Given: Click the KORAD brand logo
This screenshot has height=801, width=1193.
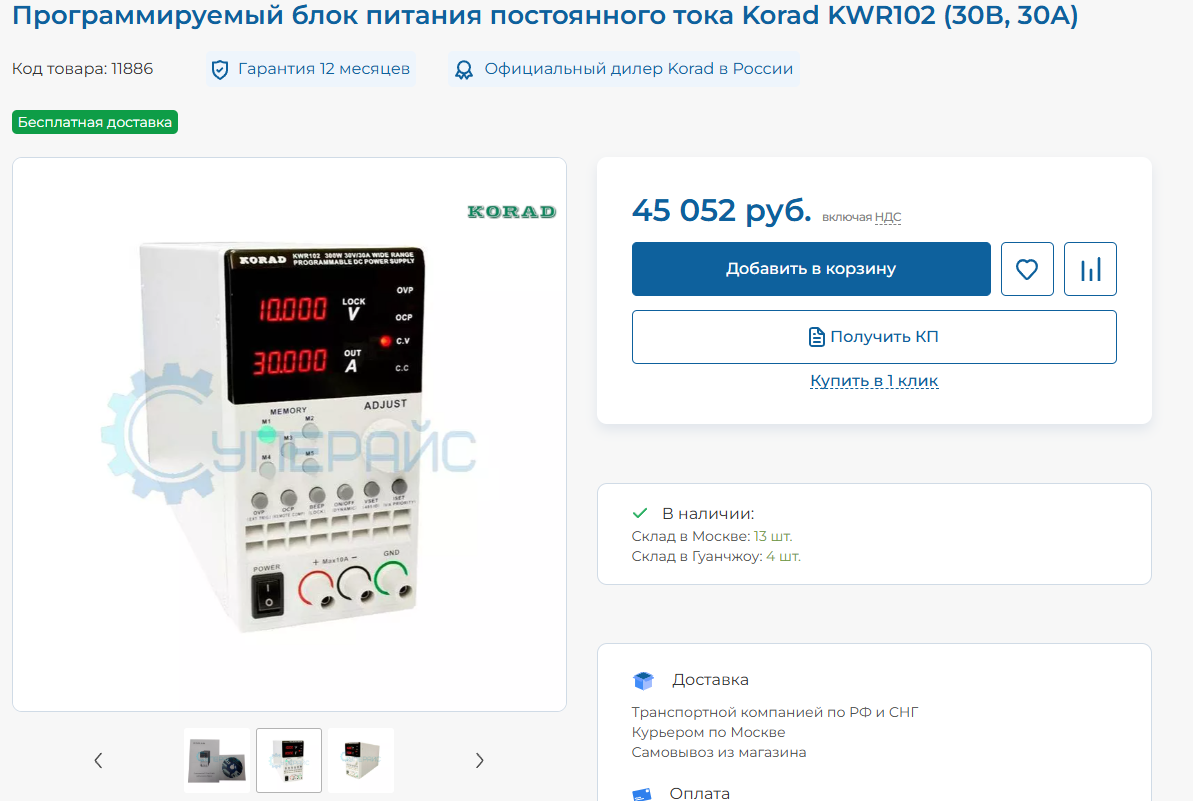Looking at the screenshot, I should point(511,211).
